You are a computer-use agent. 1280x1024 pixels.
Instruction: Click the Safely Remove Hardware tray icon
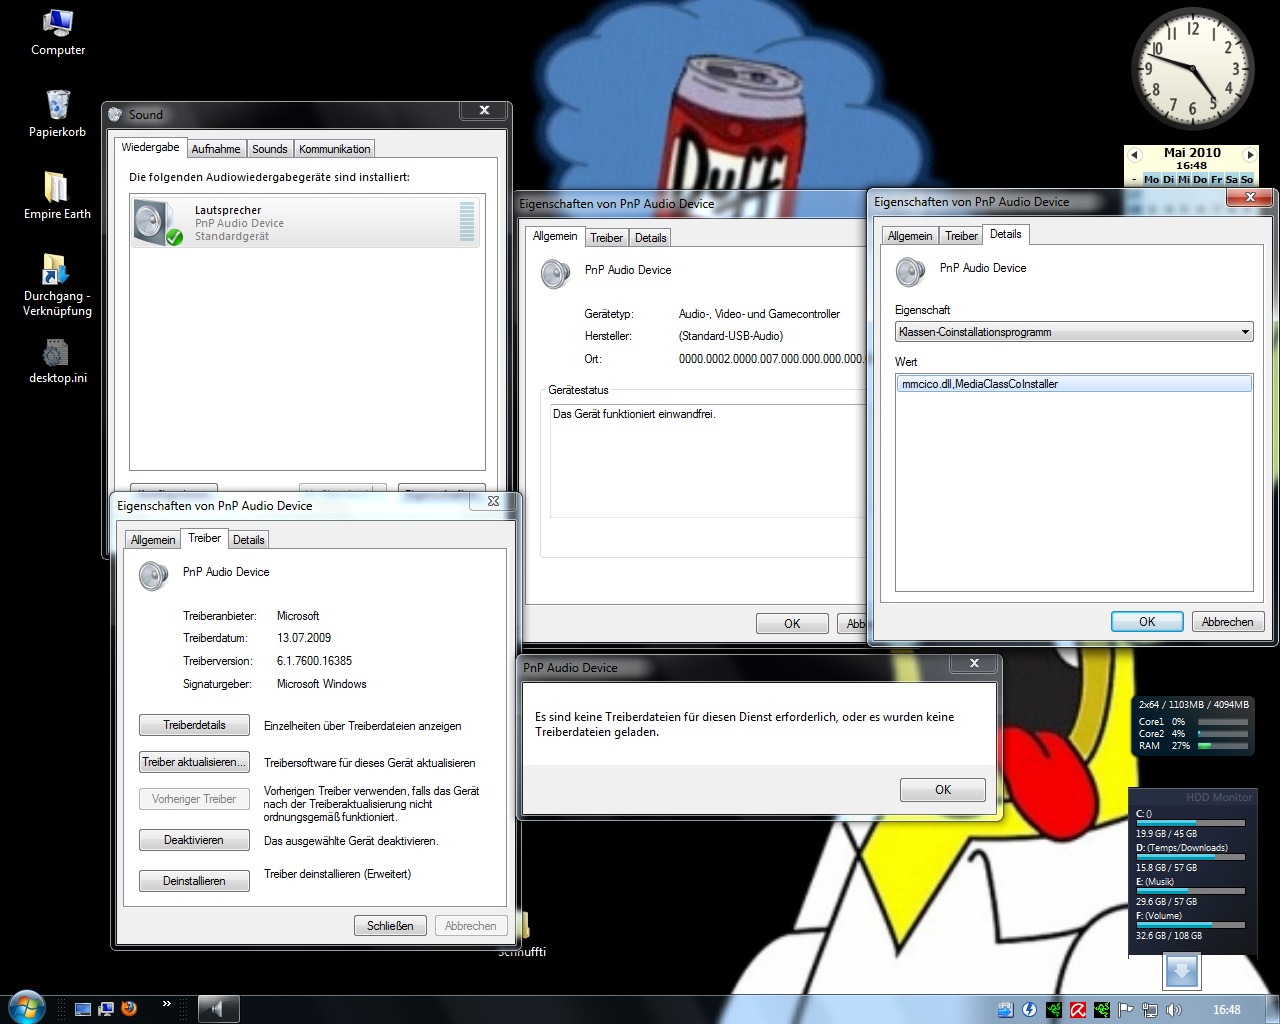pos(1005,1010)
